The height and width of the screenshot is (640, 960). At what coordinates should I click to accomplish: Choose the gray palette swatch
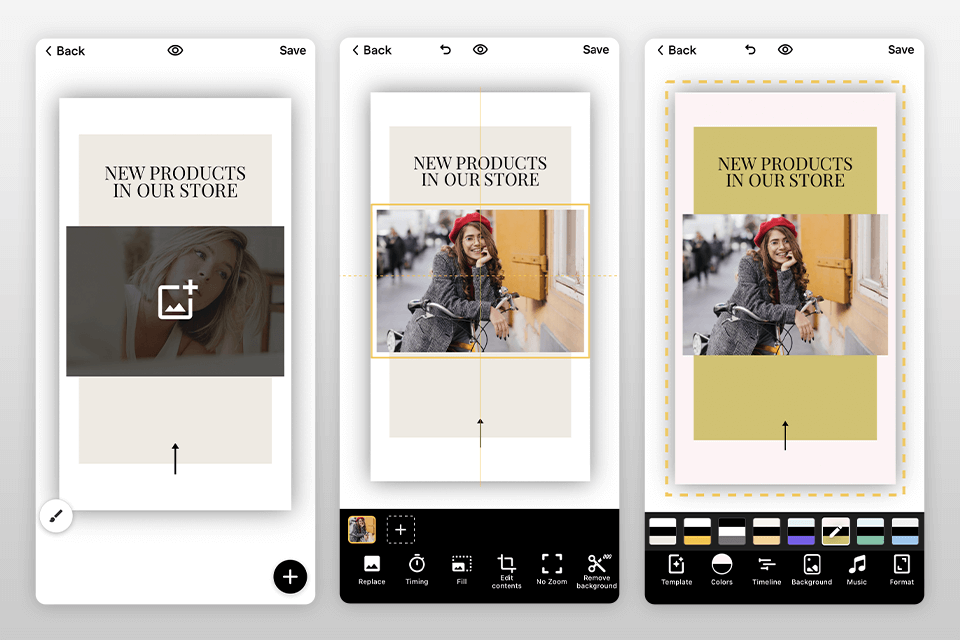tap(732, 531)
